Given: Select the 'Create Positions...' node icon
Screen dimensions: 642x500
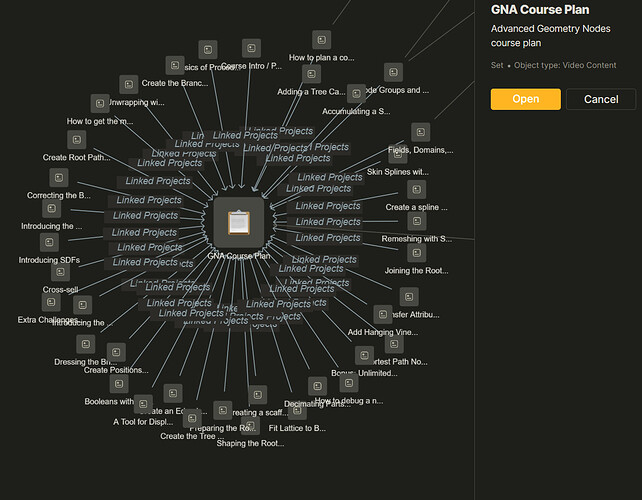Looking at the screenshot, I should pyautogui.click(x=116, y=352).
